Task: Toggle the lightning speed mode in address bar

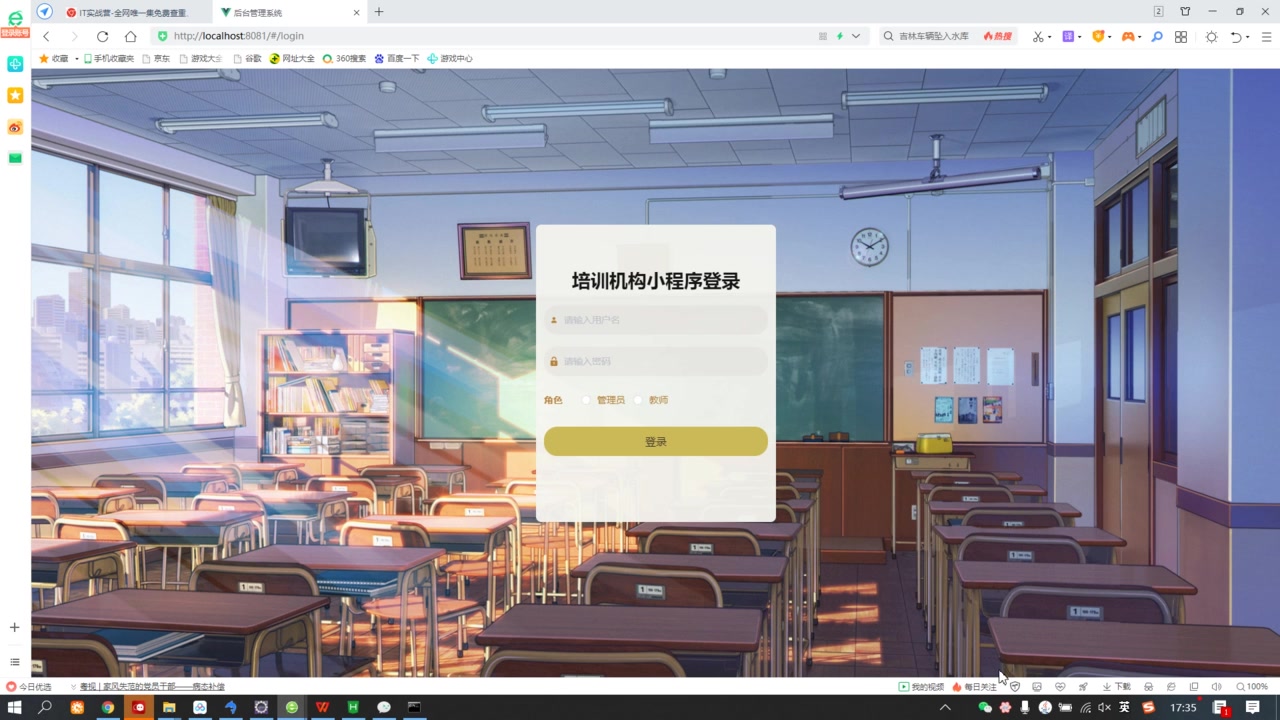Action: 840,36
